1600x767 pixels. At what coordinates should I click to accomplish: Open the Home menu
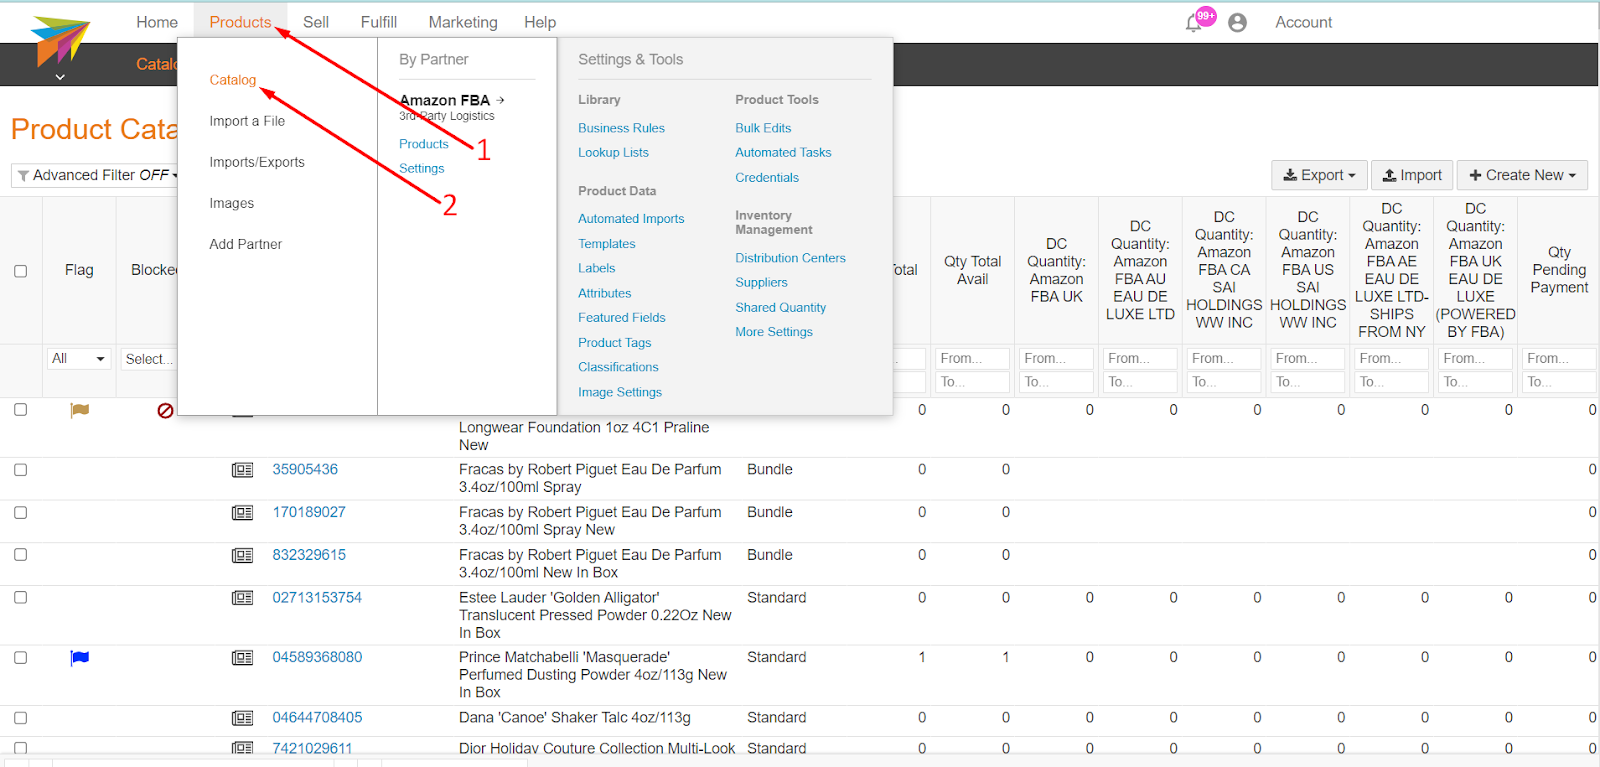point(157,22)
